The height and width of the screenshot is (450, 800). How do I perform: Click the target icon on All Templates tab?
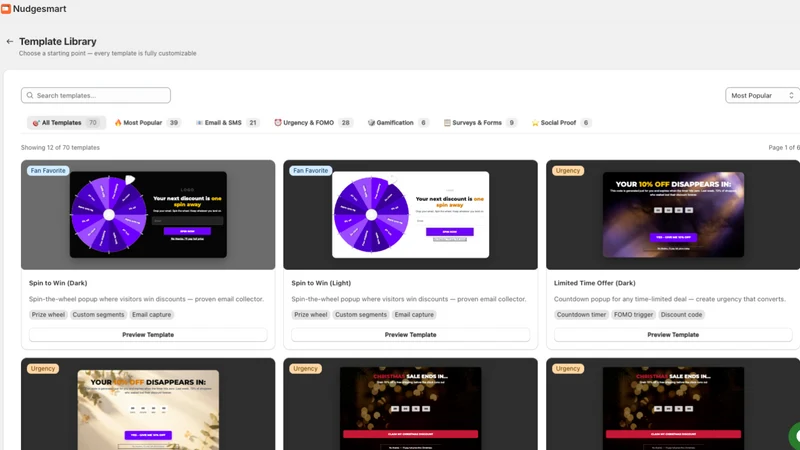36,122
